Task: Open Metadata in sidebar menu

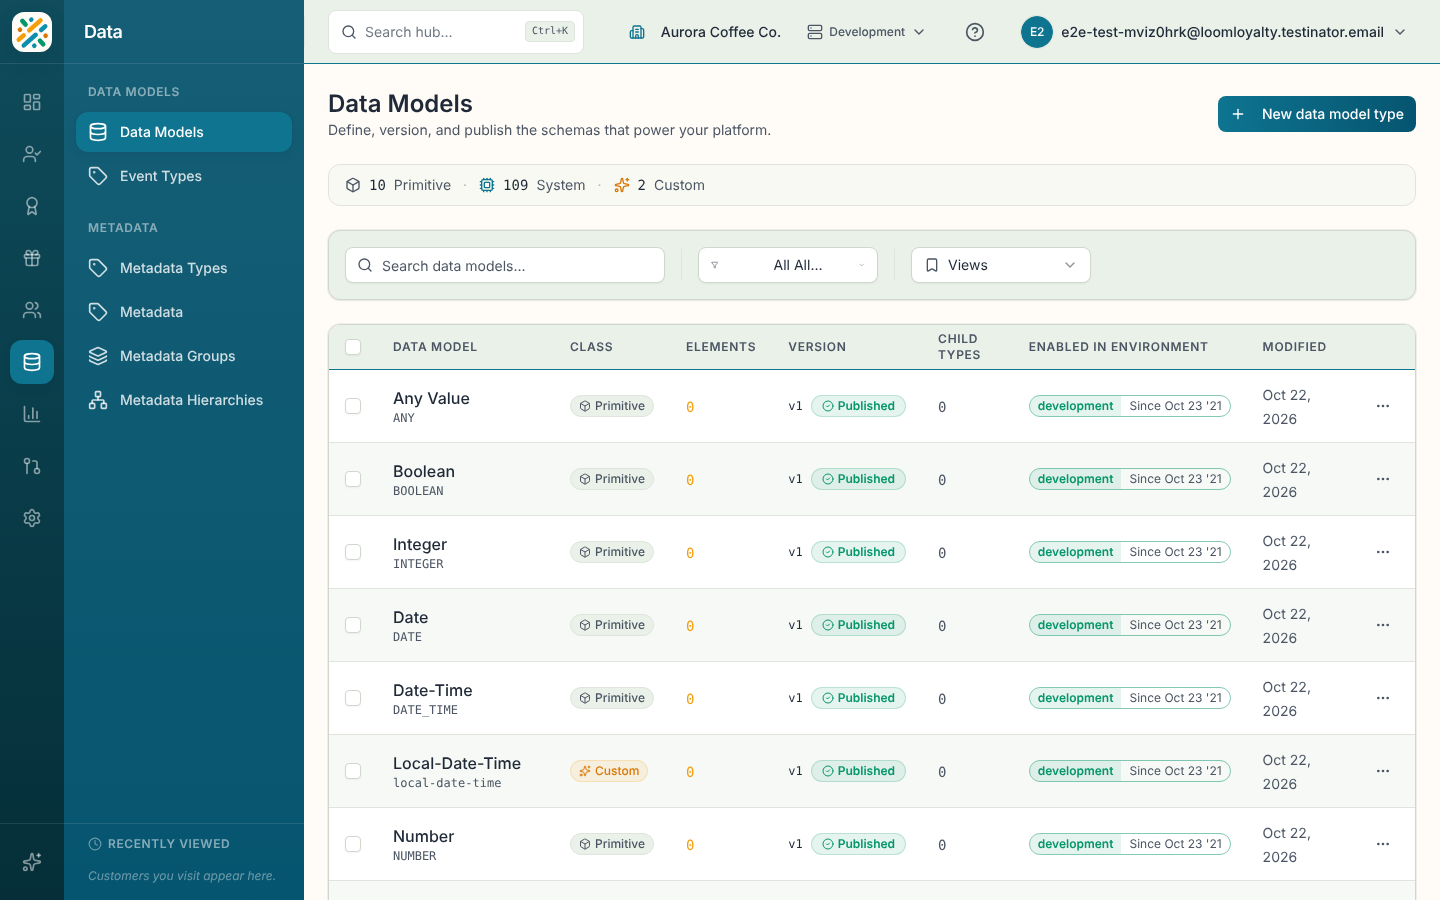Action: pos(184,312)
